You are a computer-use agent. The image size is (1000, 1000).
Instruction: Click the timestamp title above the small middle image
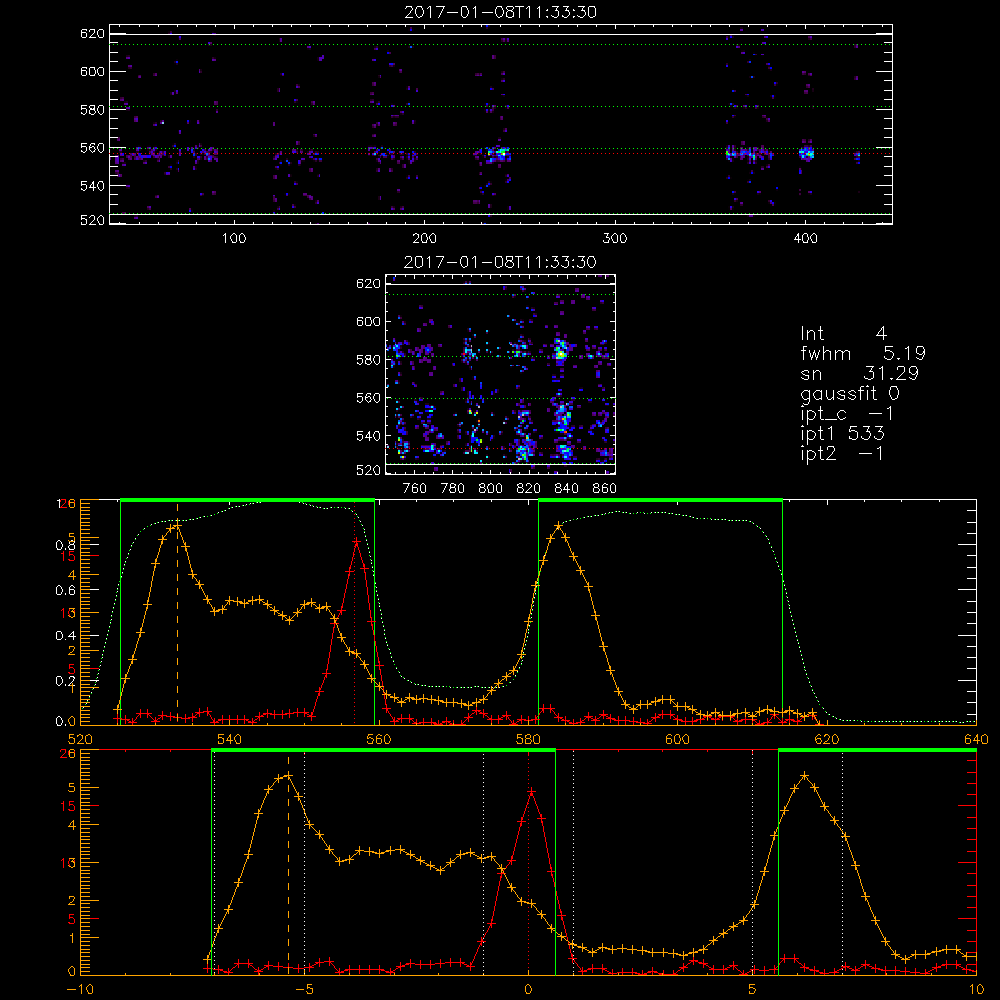[x=500, y=262]
